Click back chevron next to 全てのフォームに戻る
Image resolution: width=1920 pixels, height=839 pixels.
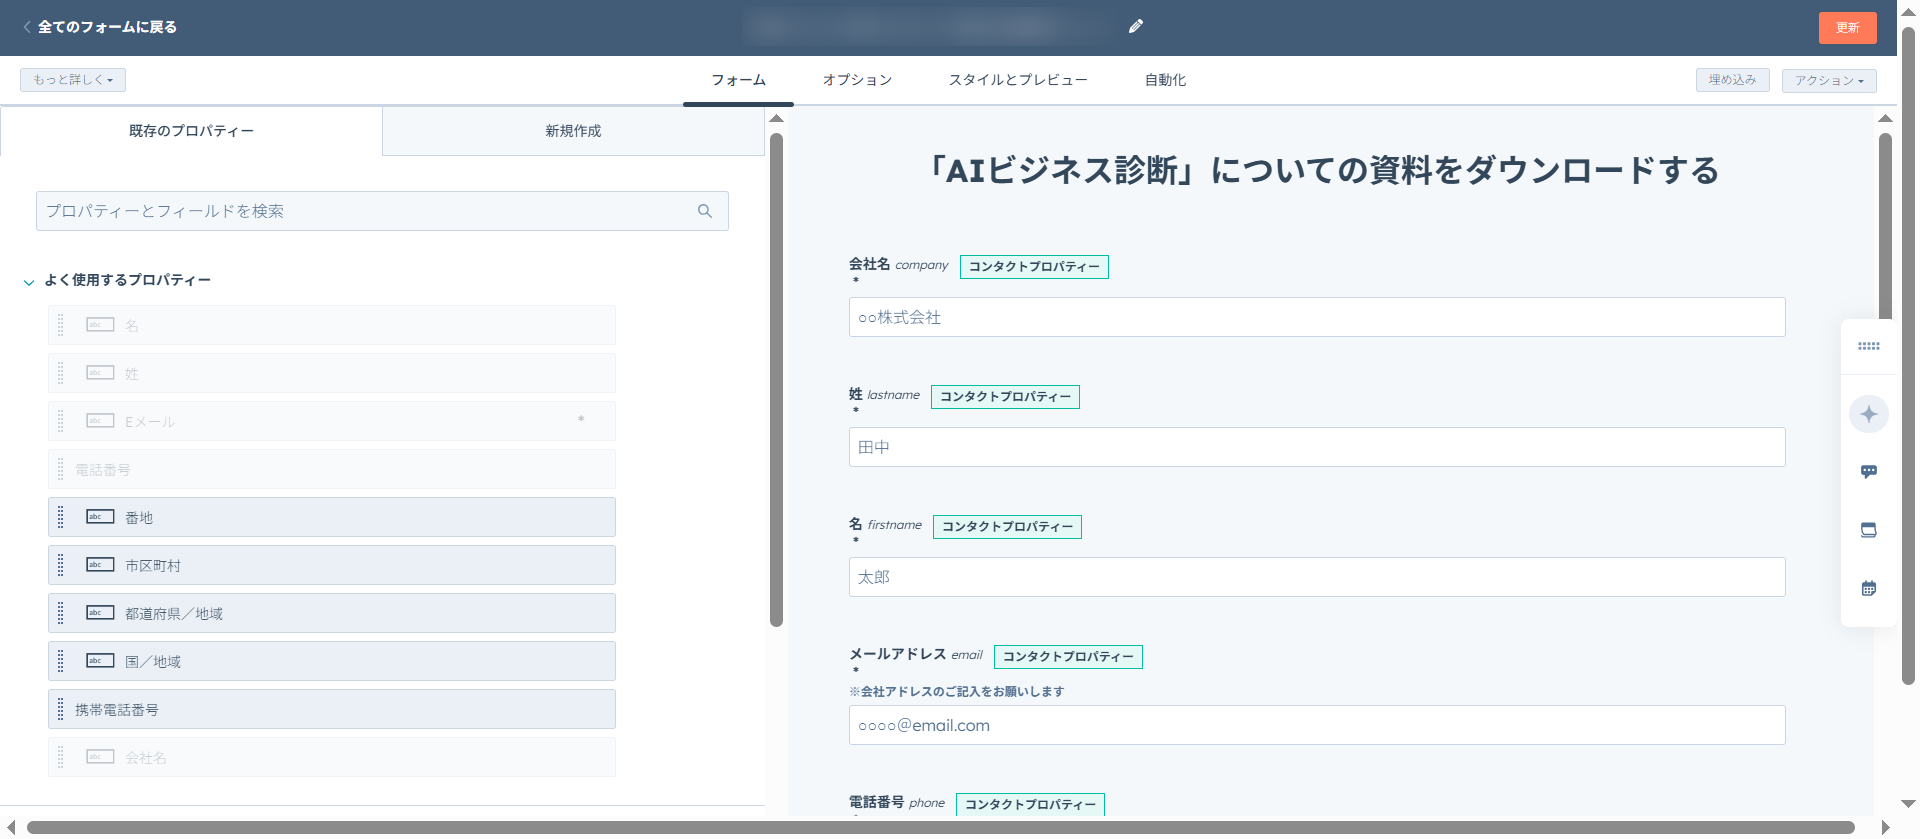[x=27, y=27]
